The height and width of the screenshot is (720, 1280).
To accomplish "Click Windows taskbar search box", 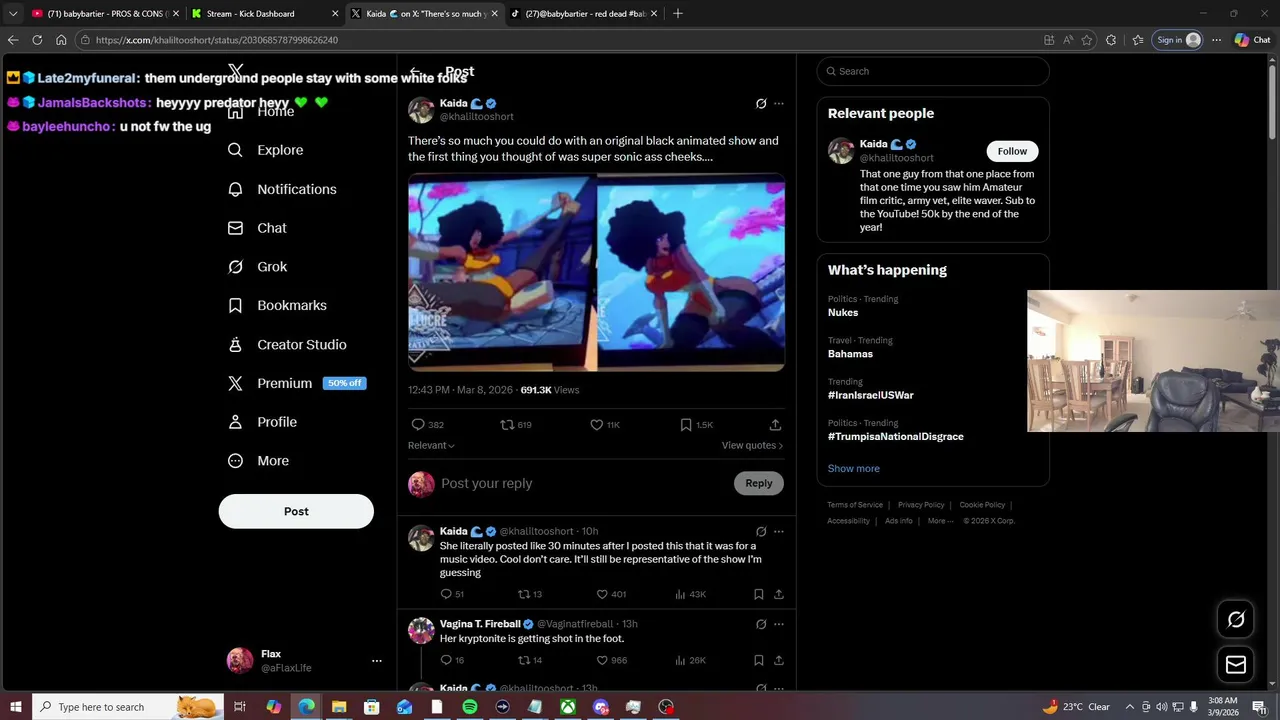I will [x=129, y=707].
